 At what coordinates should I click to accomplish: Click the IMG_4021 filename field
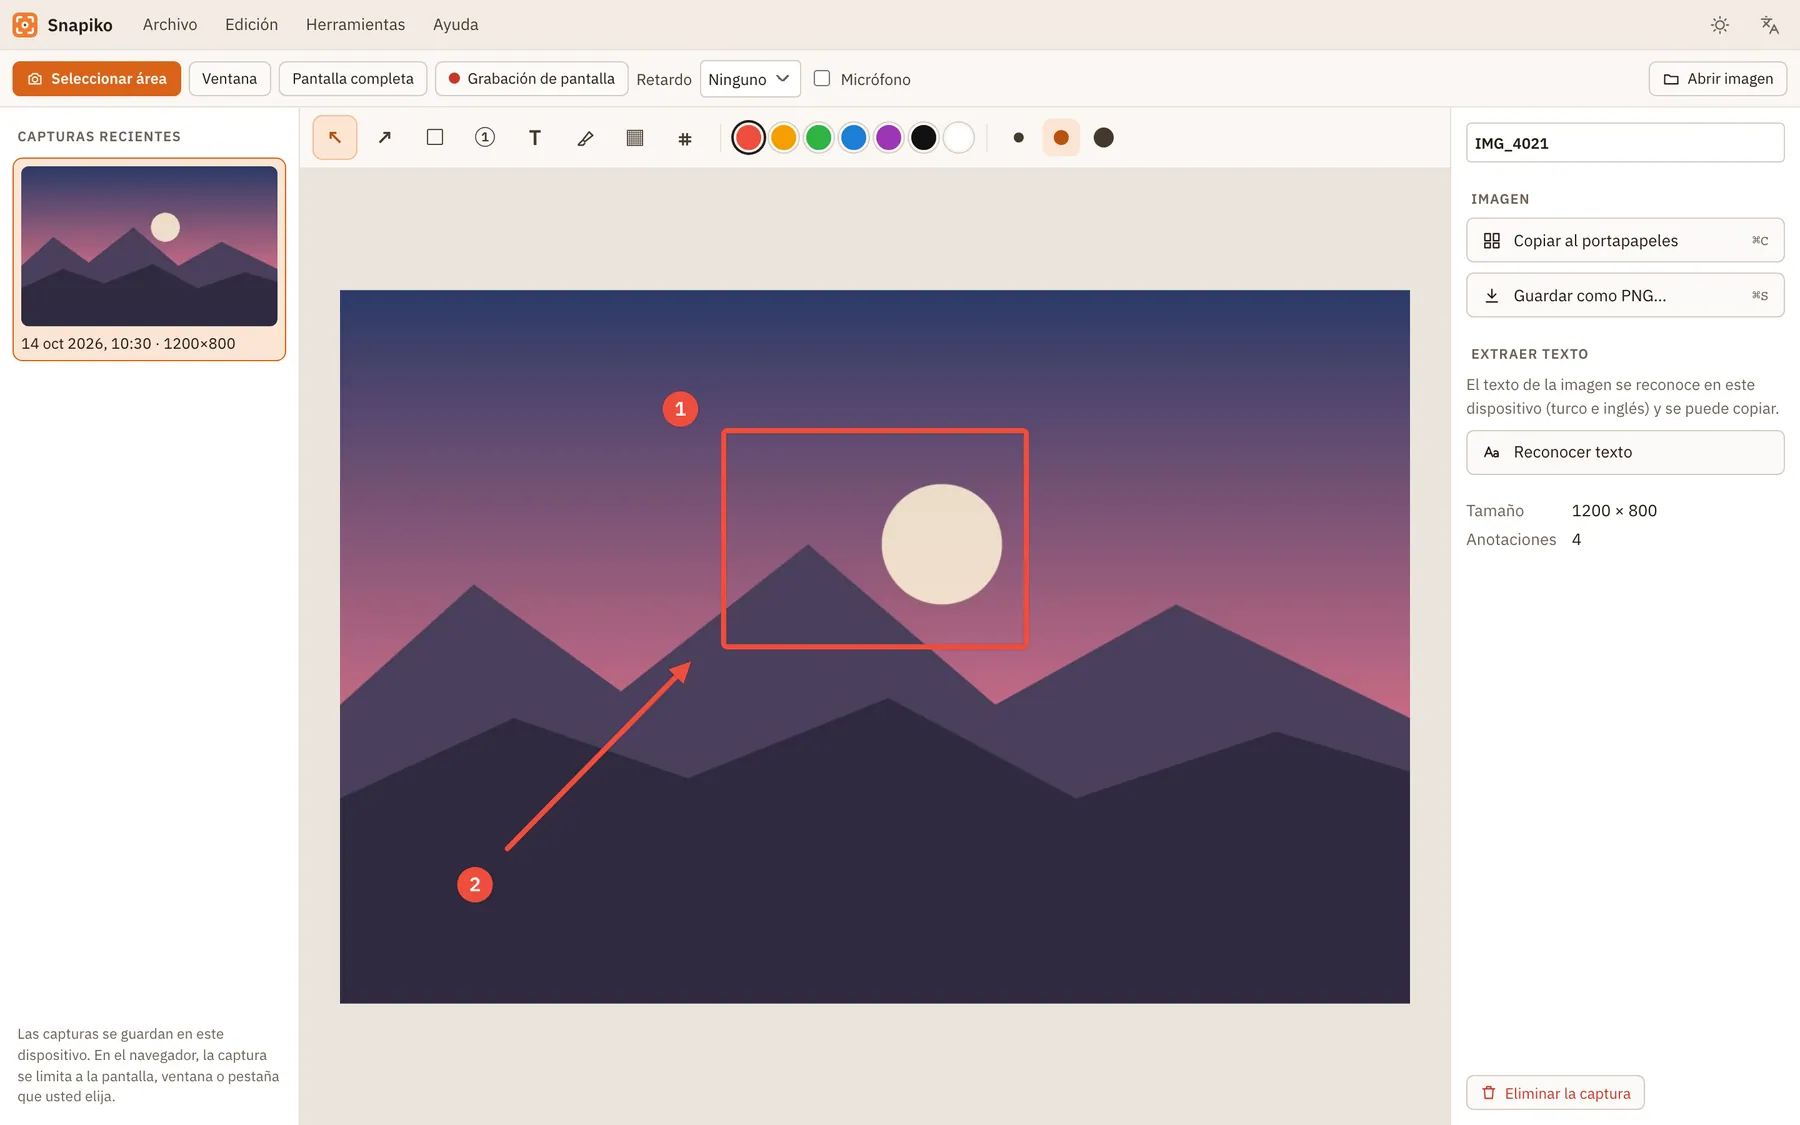point(1625,143)
